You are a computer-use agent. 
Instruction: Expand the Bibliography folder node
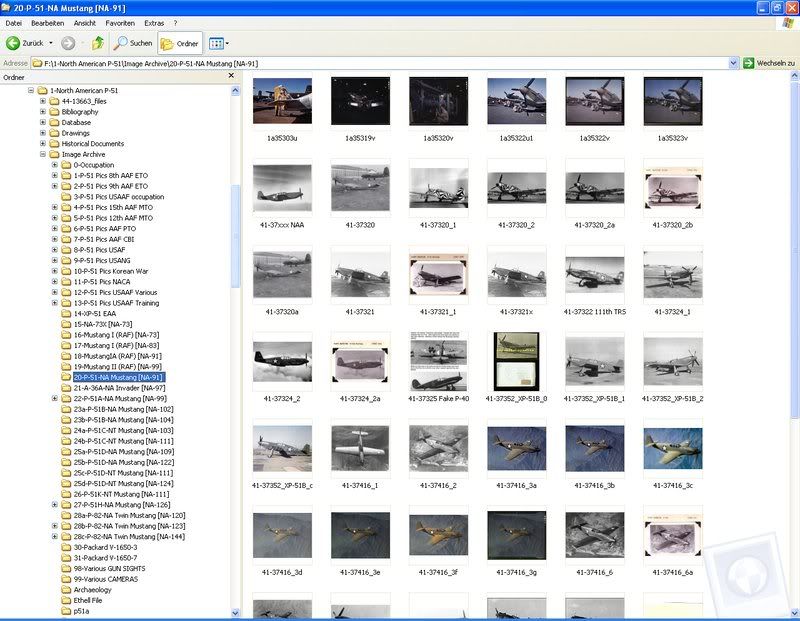click(43, 112)
